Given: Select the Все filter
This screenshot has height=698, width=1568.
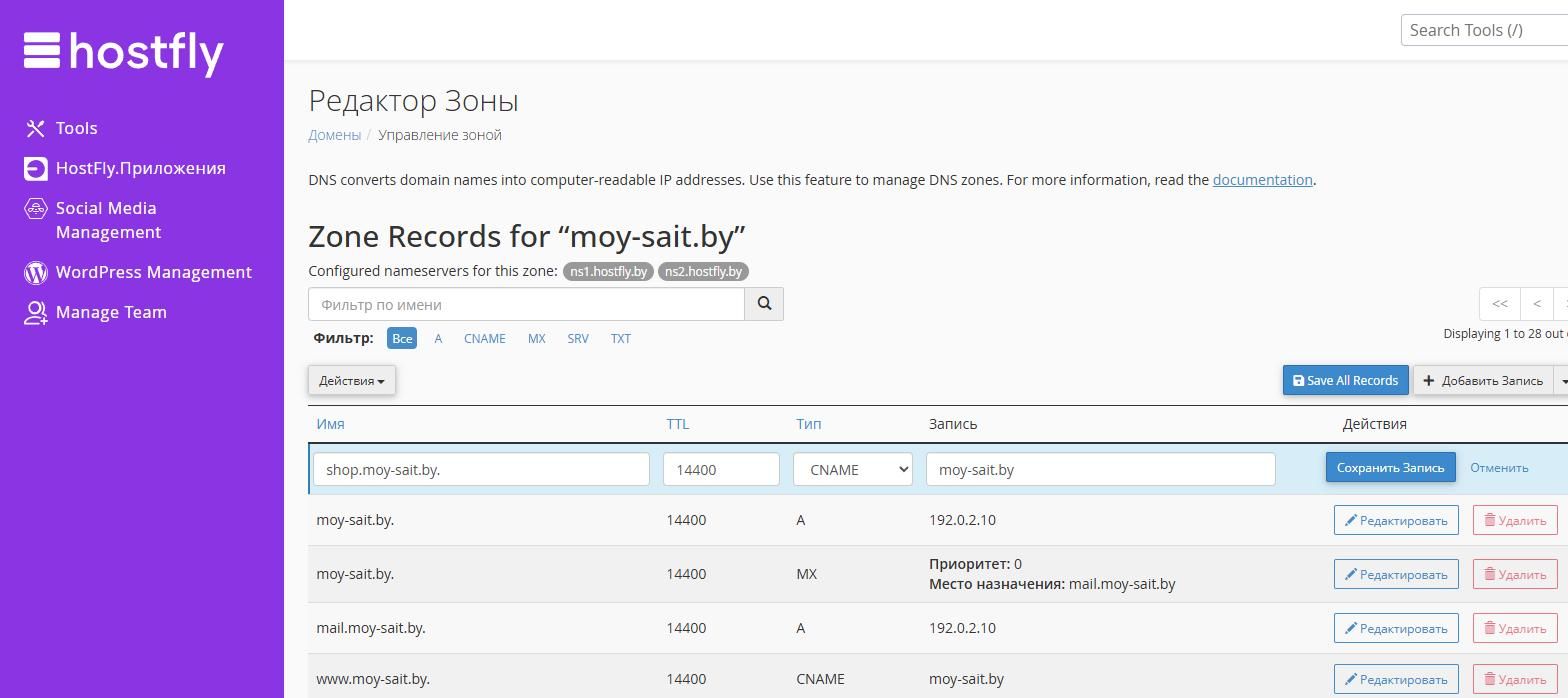Looking at the screenshot, I should (402, 338).
